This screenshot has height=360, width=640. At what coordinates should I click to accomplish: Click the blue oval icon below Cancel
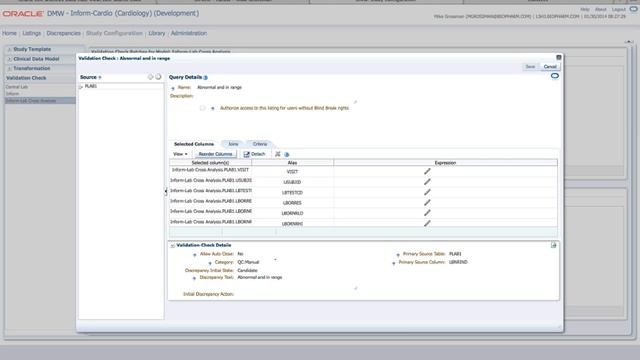[x=555, y=76]
